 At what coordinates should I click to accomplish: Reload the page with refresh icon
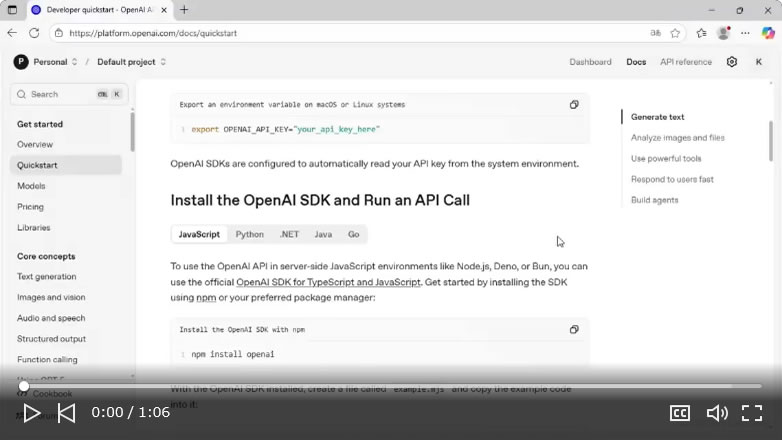(x=34, y=33)
